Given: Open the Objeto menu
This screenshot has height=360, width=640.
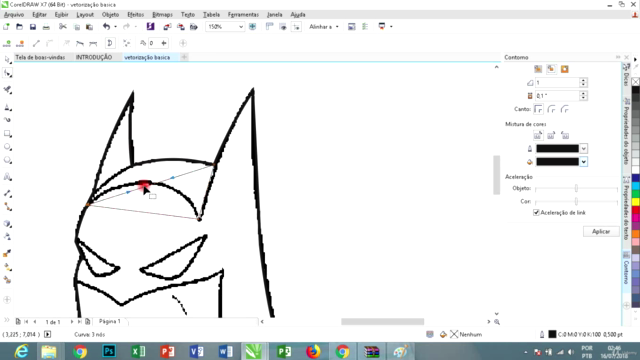Looking at the screenshot, I should point(110,15).
